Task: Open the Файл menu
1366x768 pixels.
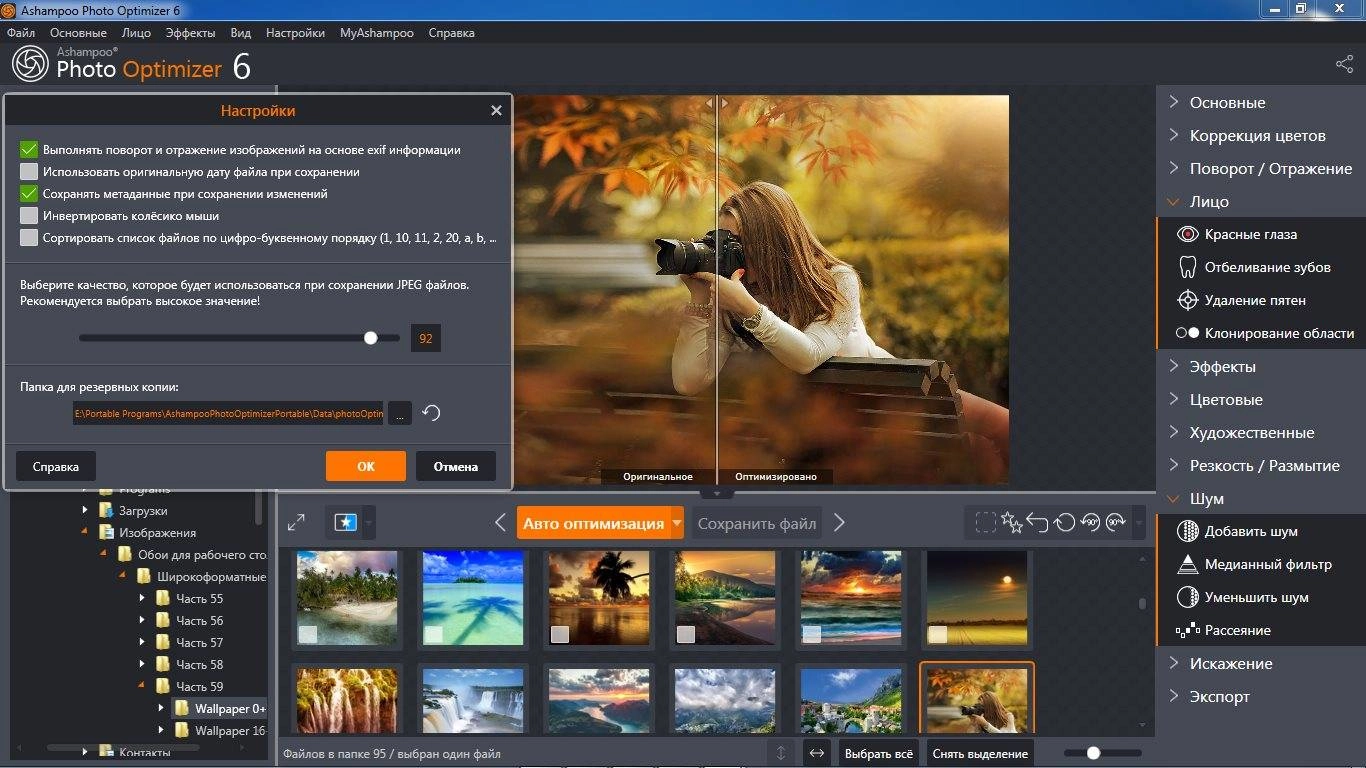Action: coord(21,33)
